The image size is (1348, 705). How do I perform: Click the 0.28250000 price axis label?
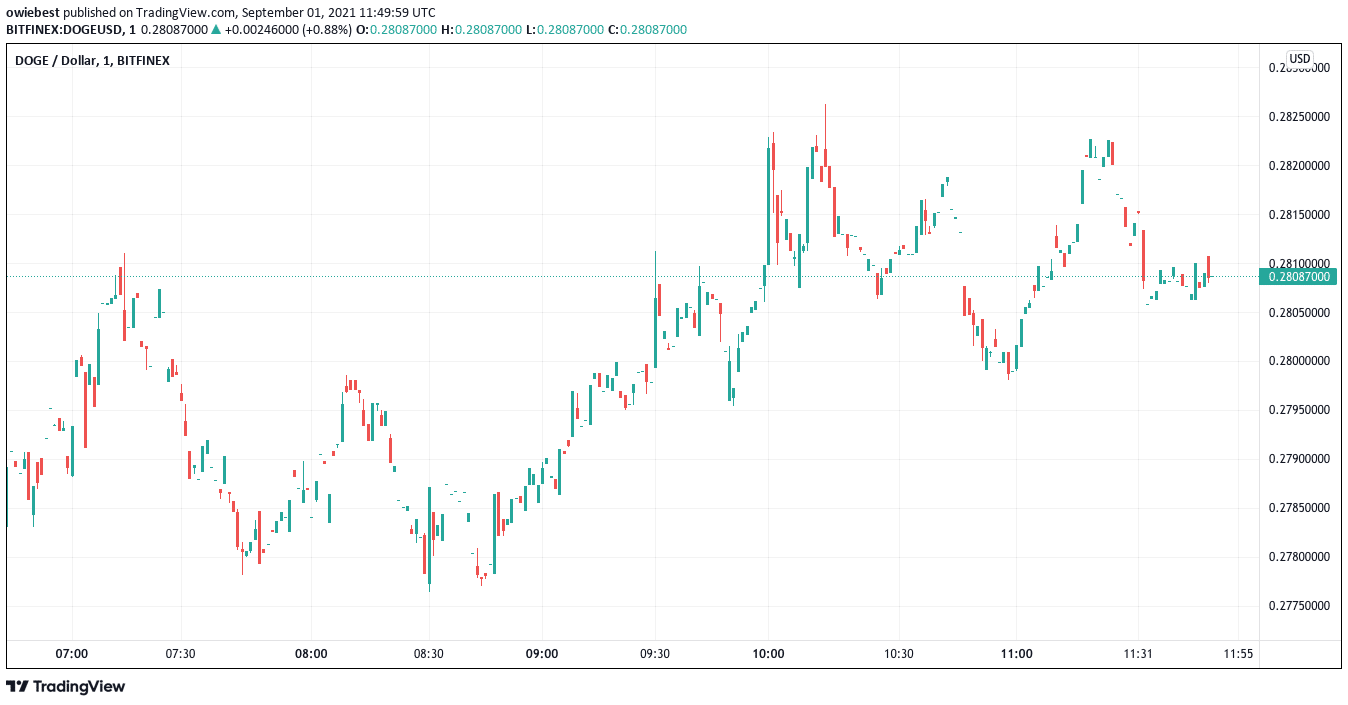point(1298,117)
